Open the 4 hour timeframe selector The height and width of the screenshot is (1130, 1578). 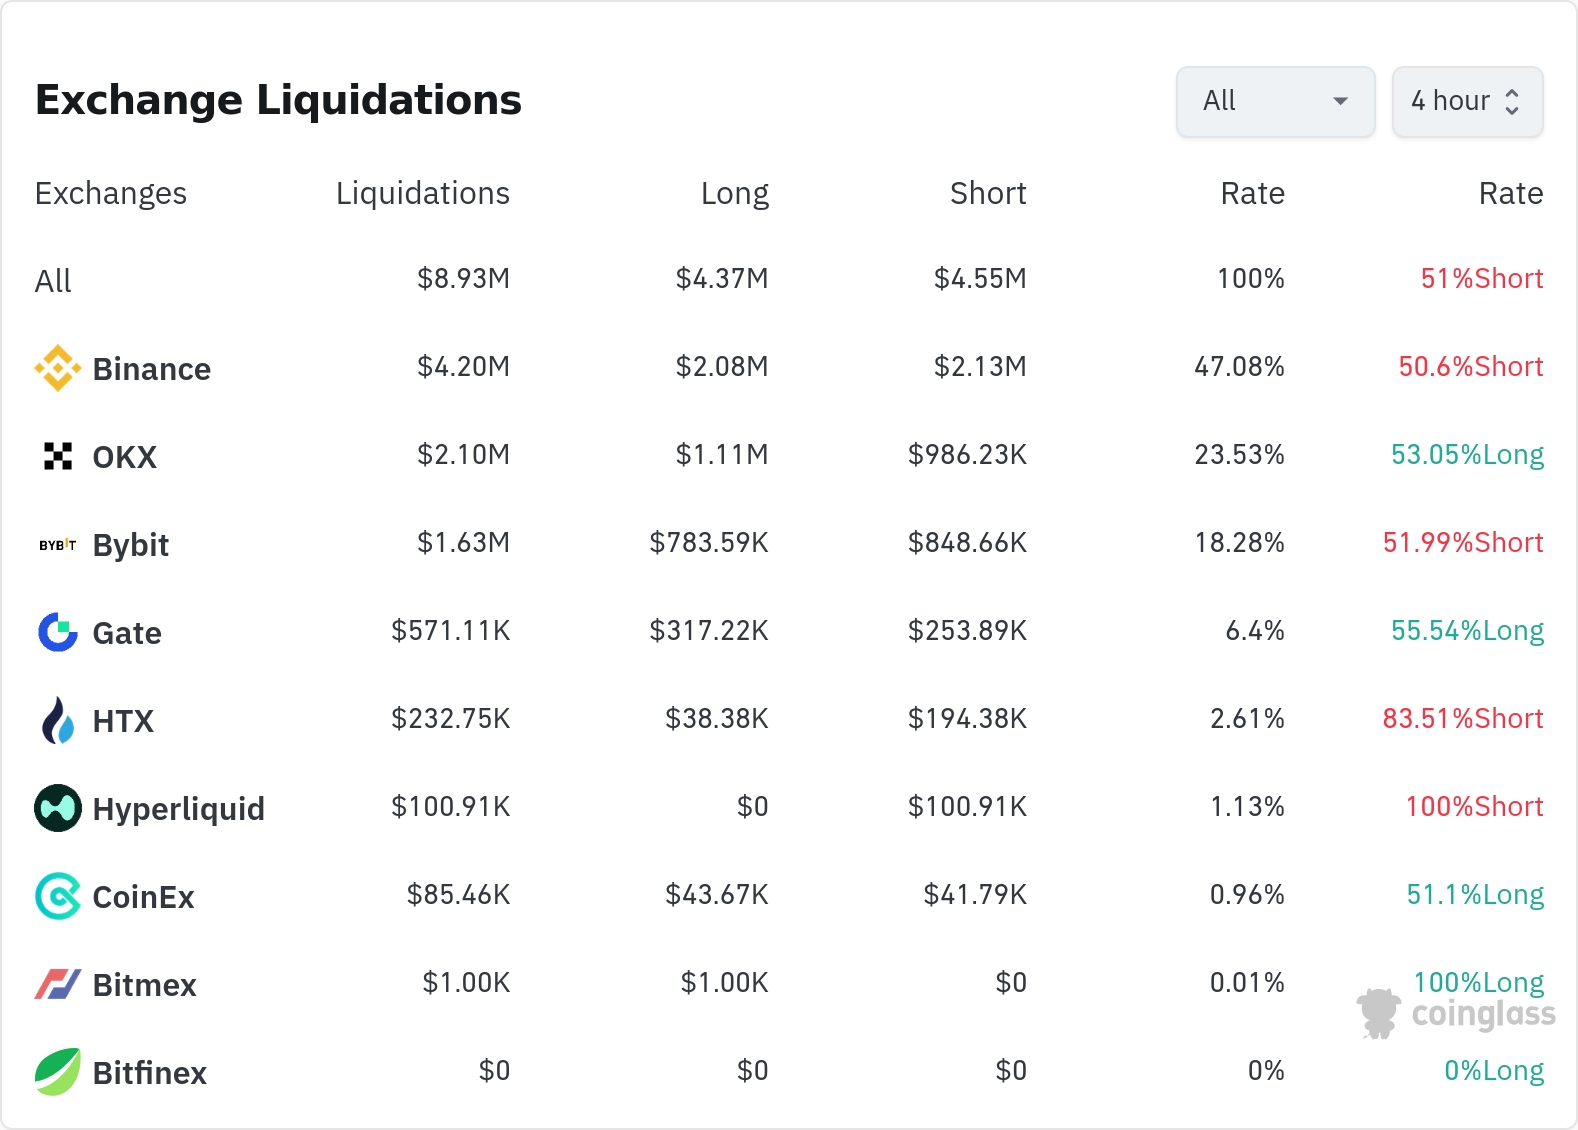1467,101
